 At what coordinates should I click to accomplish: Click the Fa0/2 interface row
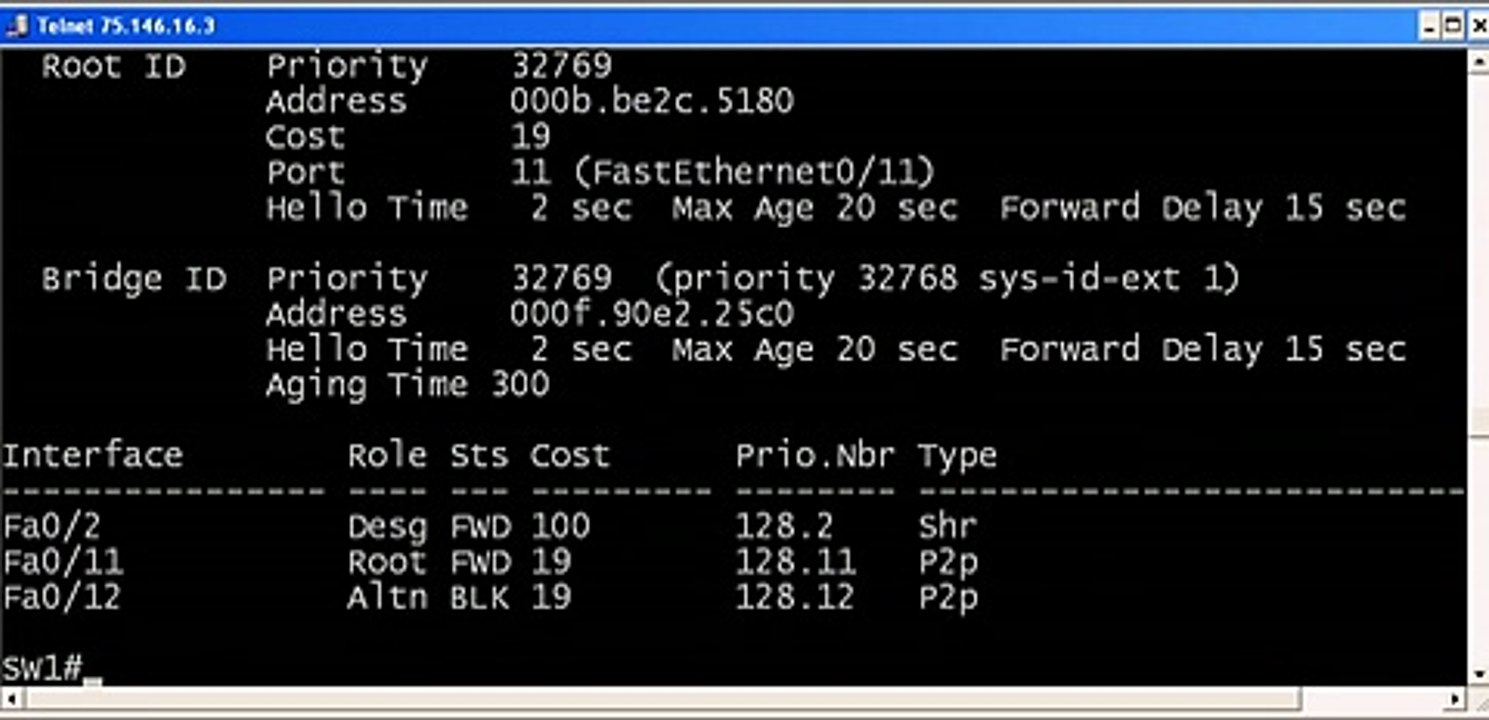point(490,525)
